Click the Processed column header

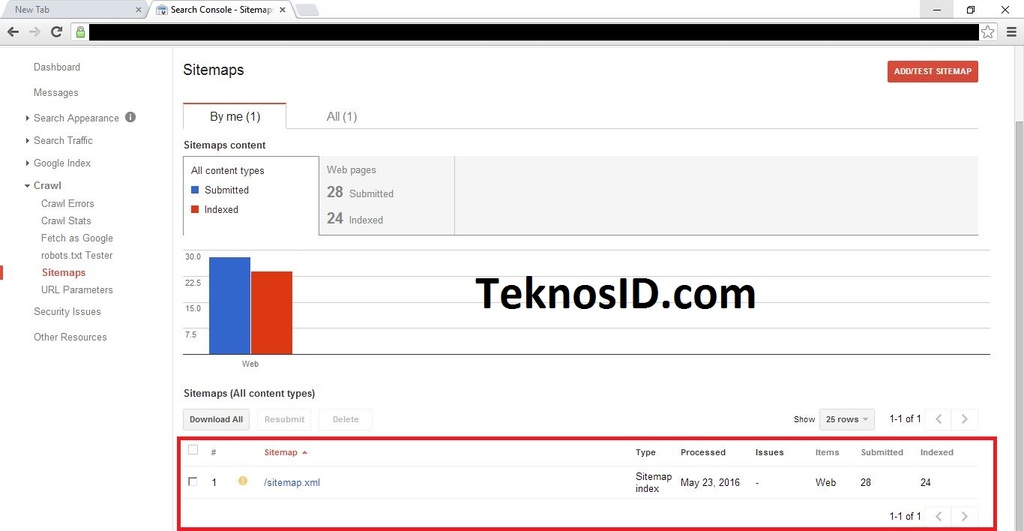(703, 452)
